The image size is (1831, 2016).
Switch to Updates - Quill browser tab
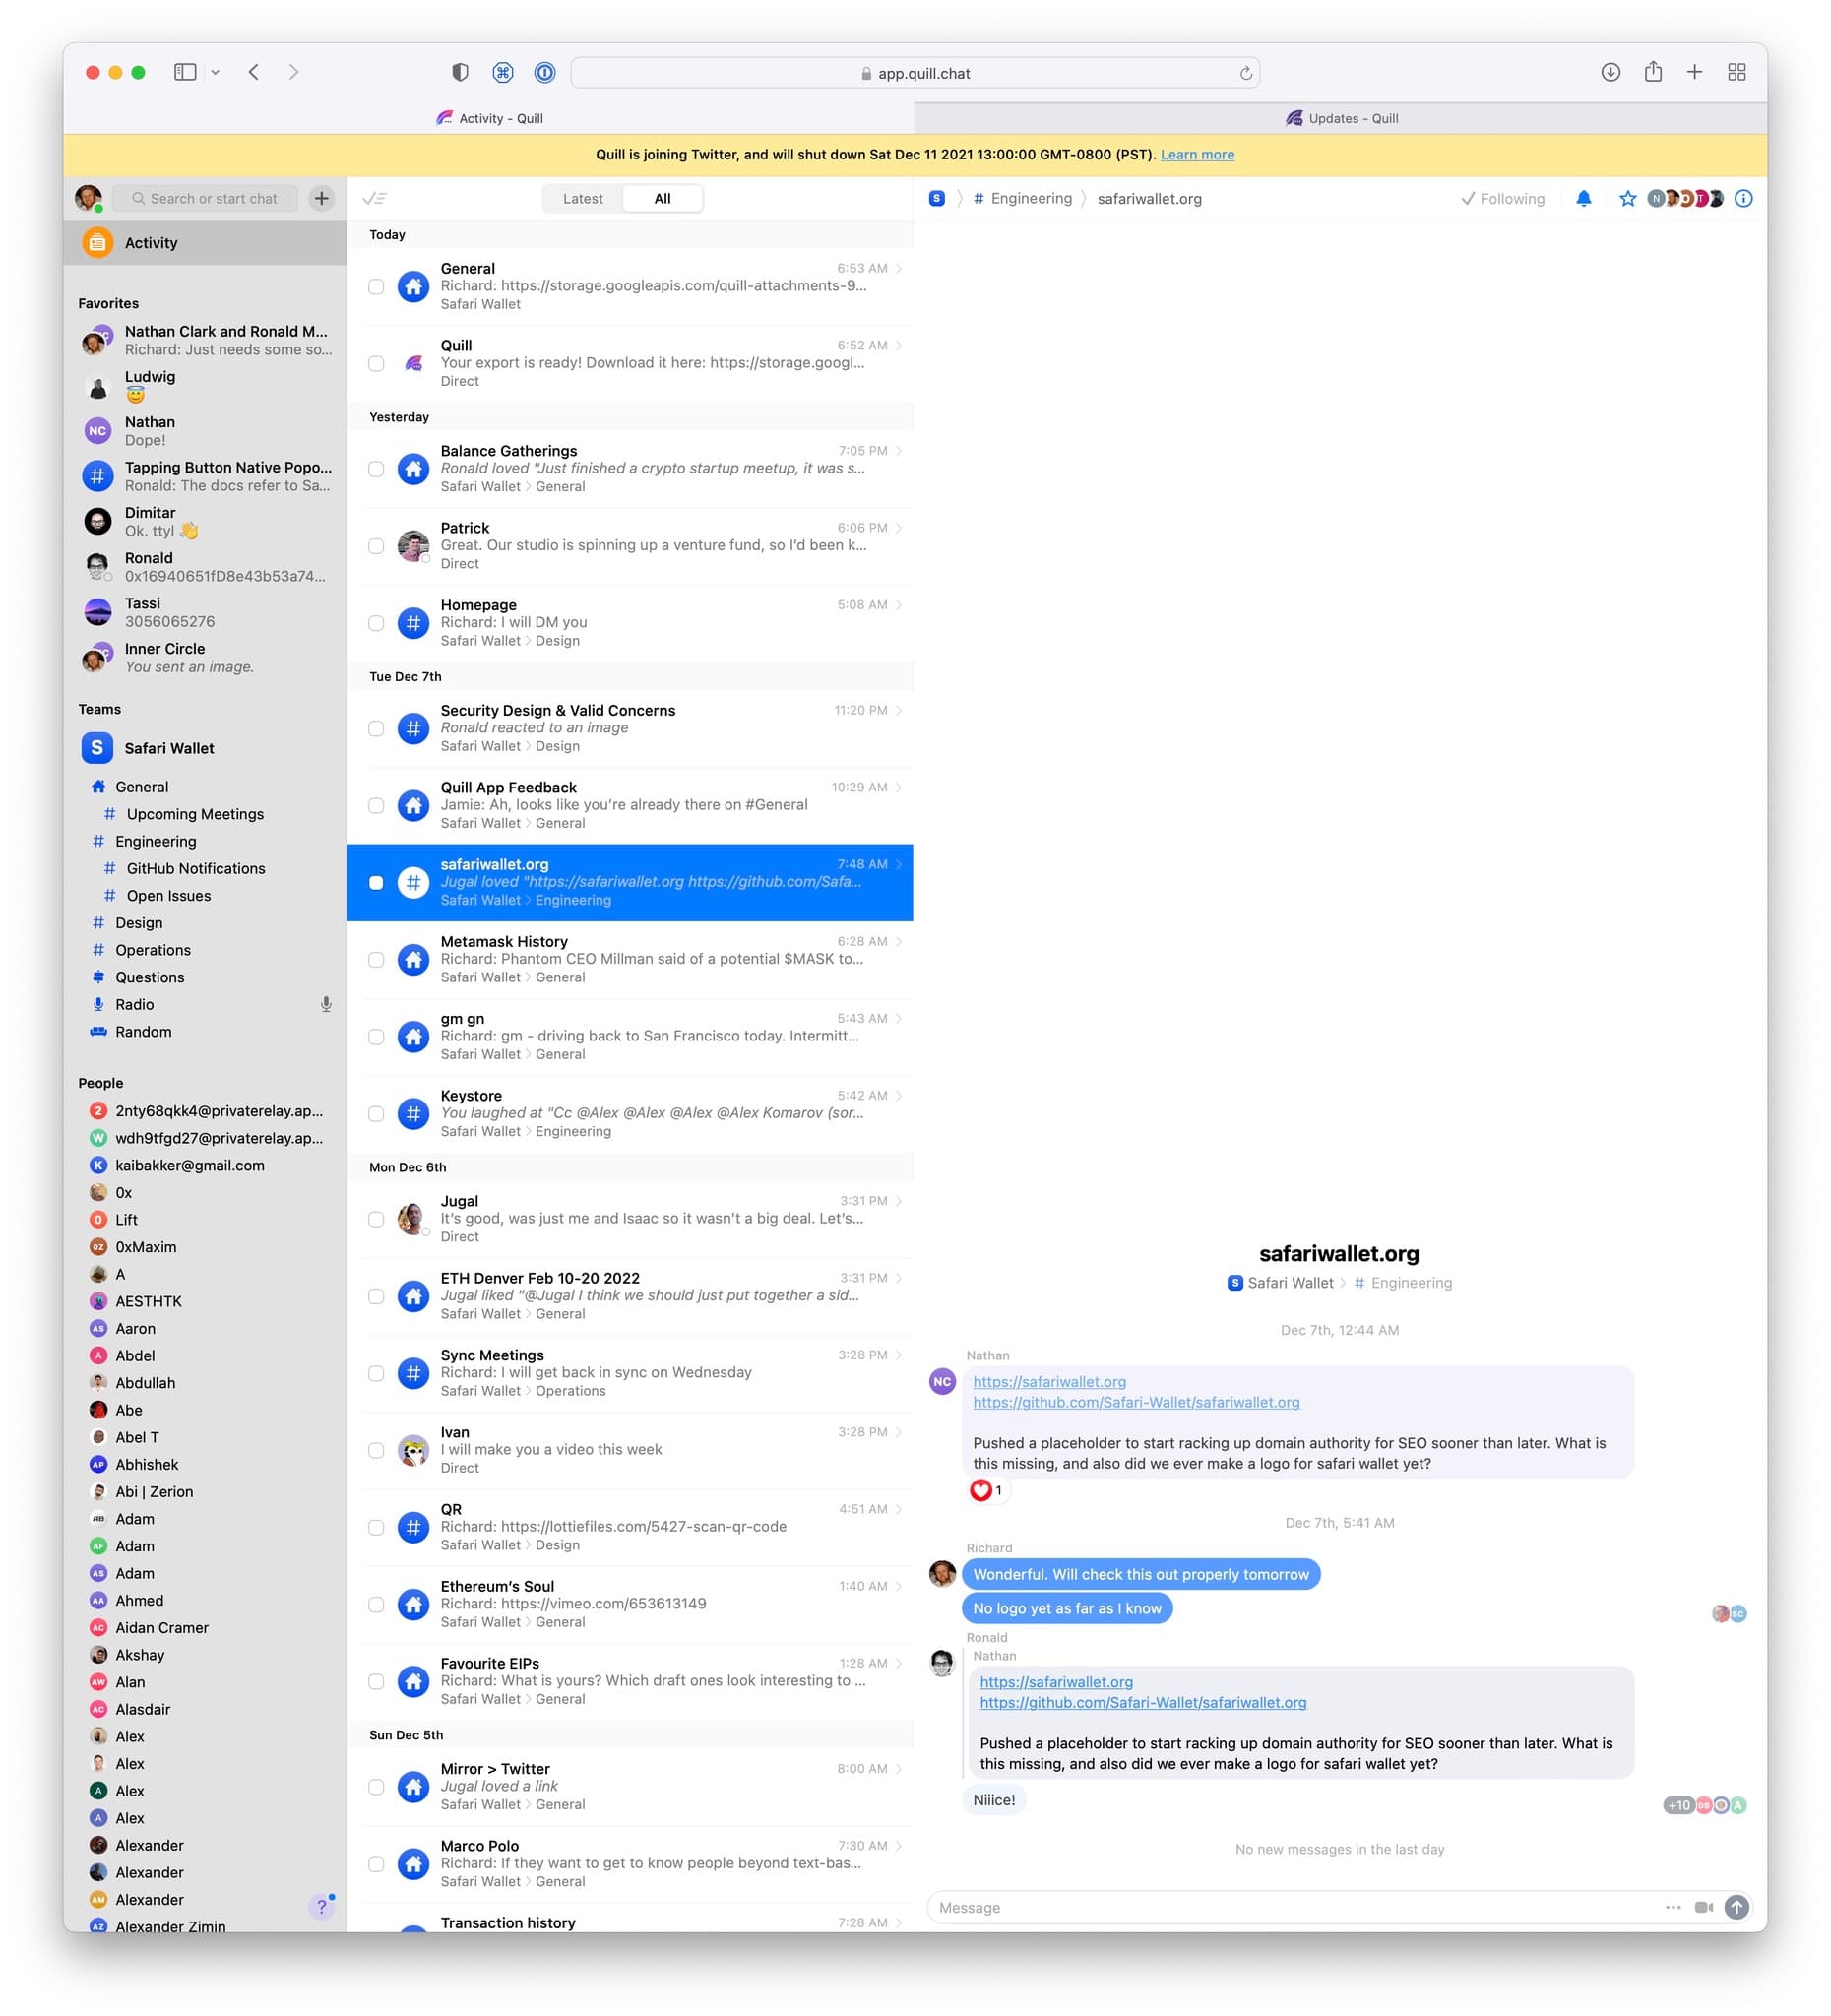coord(1341,118)
